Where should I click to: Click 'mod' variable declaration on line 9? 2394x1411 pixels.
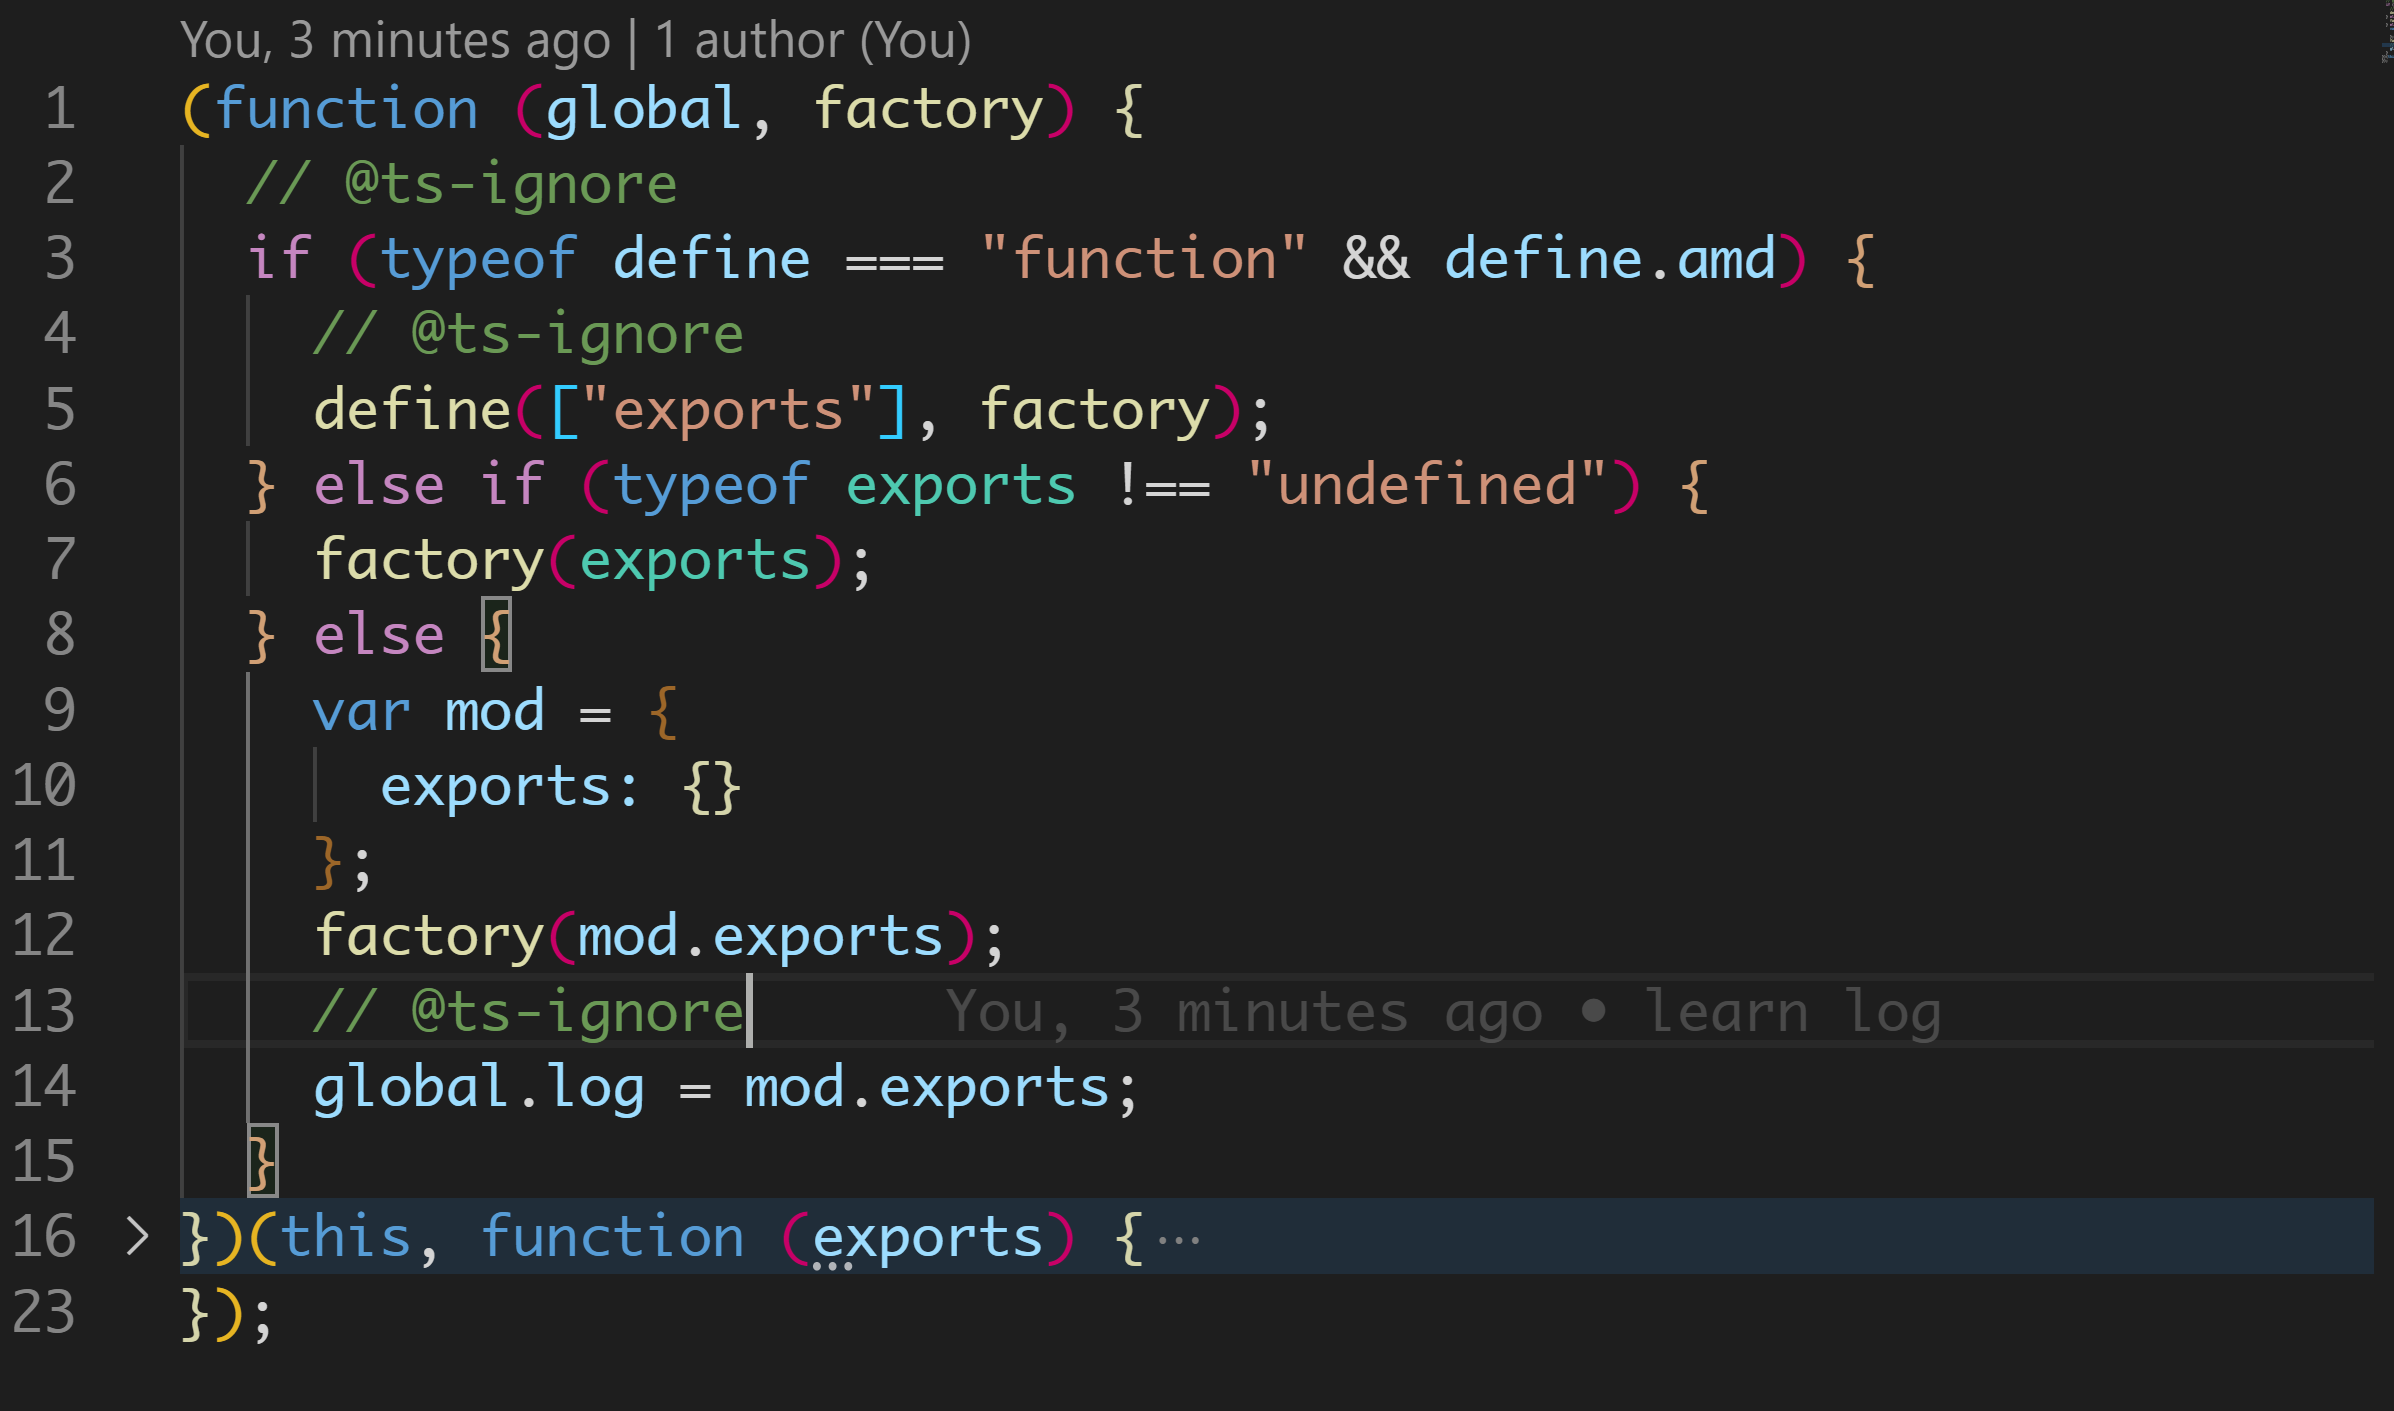[x=494, y=711]
